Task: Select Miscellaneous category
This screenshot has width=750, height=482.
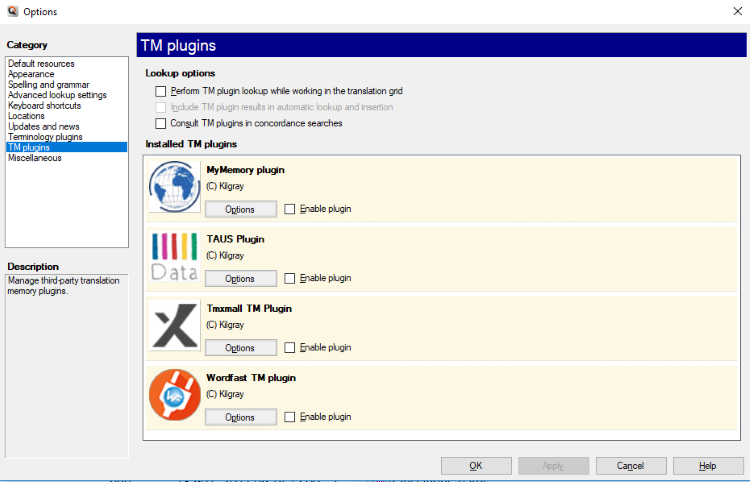Action: (66, 158)
